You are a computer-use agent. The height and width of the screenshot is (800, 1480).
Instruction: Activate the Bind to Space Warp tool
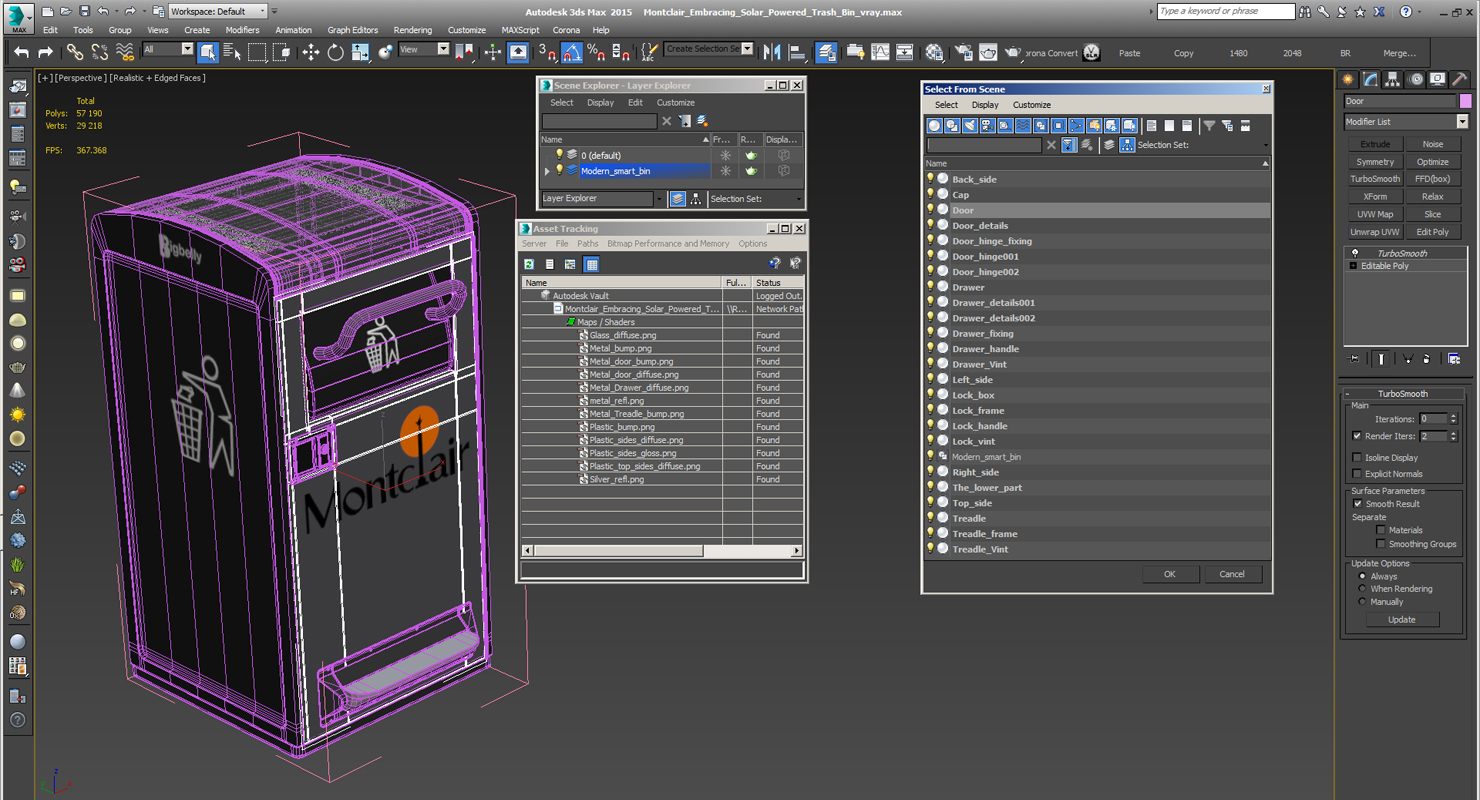click(125, 52)
